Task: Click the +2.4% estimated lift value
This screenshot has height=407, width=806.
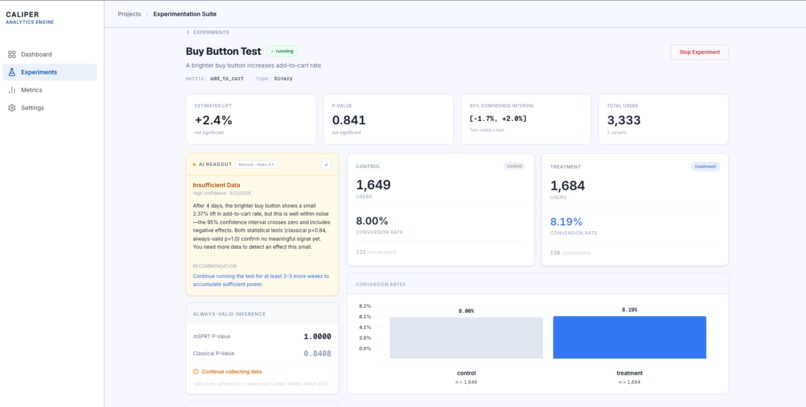Action: (x=213, y=120)
